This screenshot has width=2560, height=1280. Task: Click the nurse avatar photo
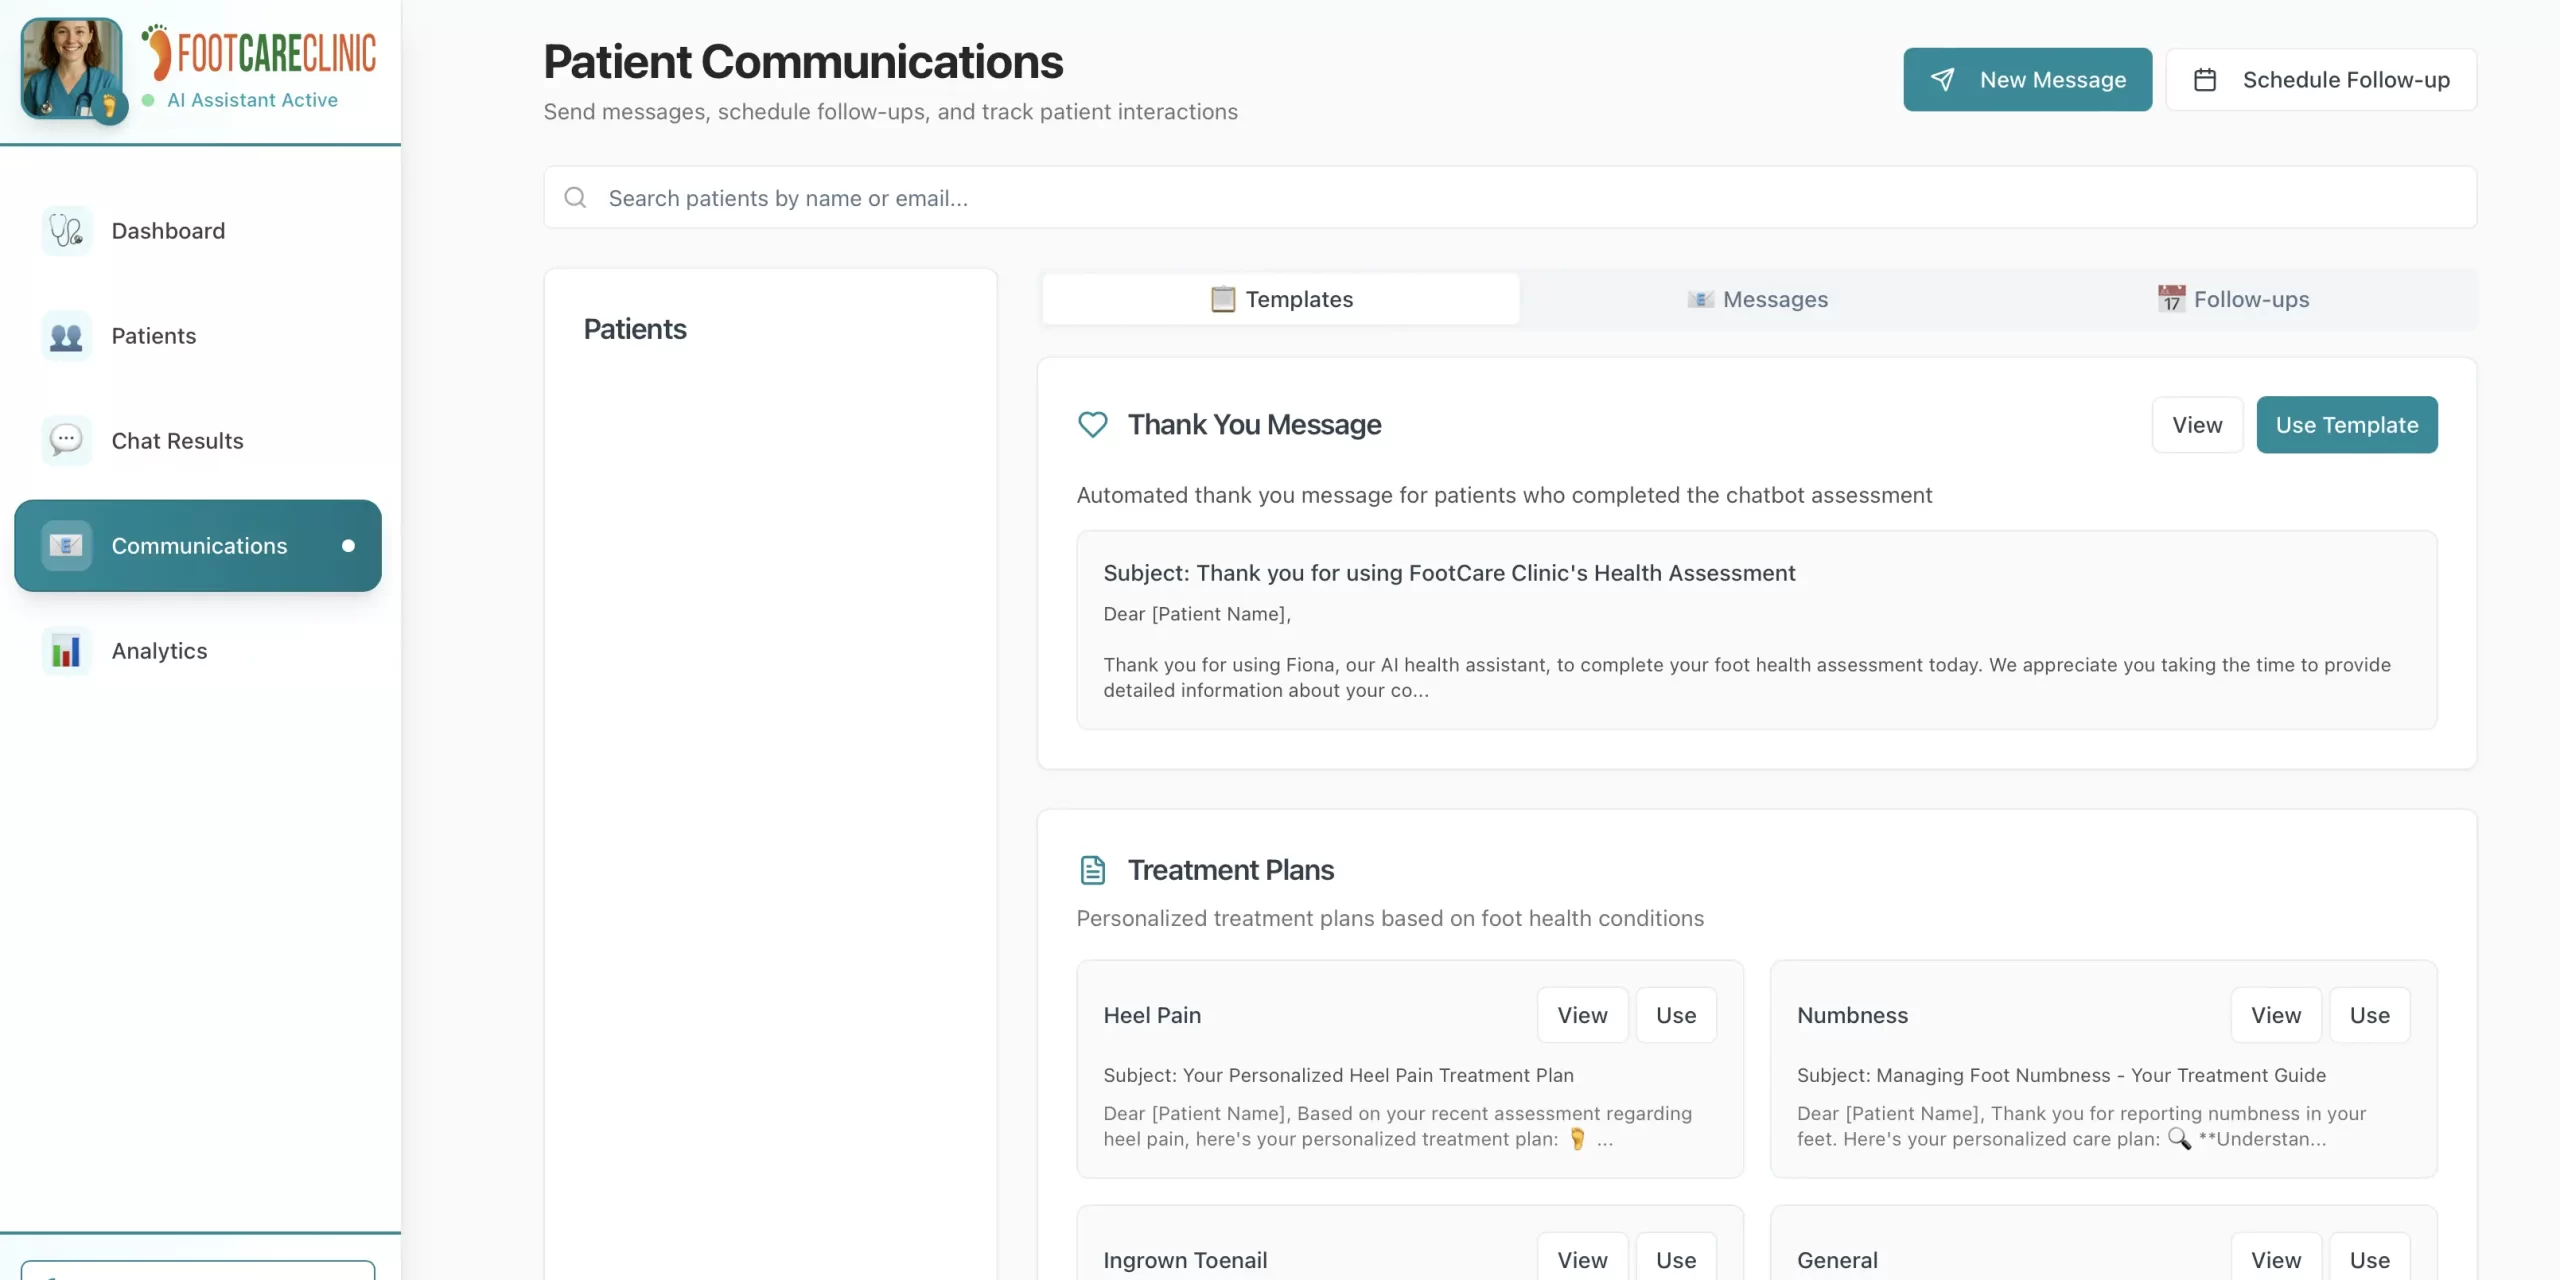click(x=72, y=68)
